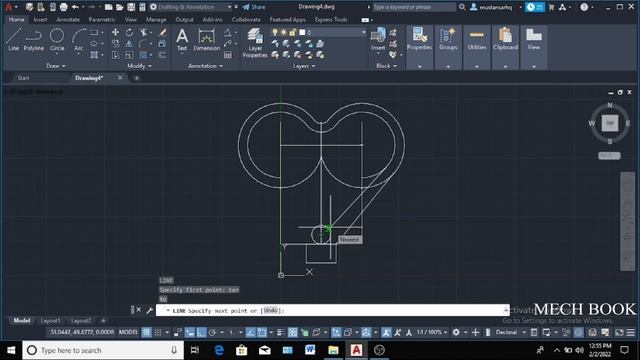Open the Layer Properties manager

[x=255, y=43]
